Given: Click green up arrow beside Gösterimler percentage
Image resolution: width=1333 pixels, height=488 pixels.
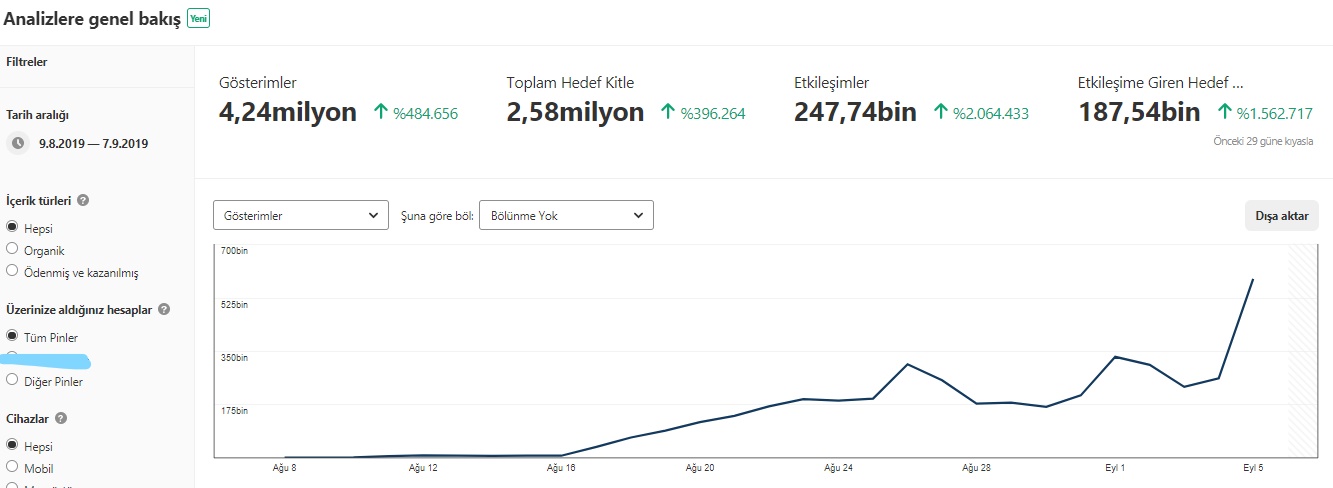Looking at the screenshot, I should (380, 113).
